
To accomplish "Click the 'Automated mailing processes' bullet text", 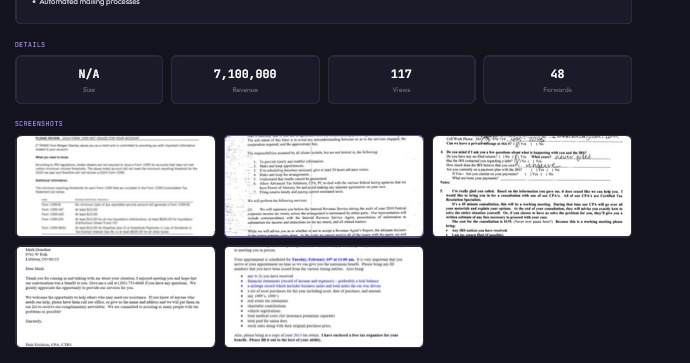I will coord(89,2).
